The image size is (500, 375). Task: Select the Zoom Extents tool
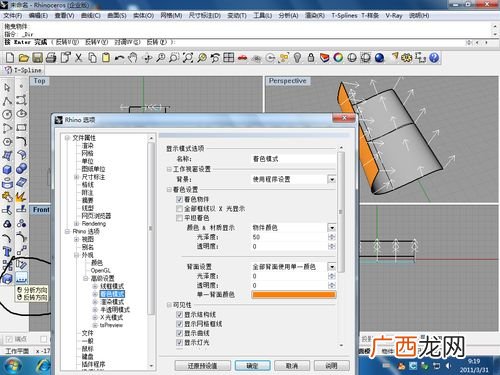pyautogui.click(x=188, y=58)
